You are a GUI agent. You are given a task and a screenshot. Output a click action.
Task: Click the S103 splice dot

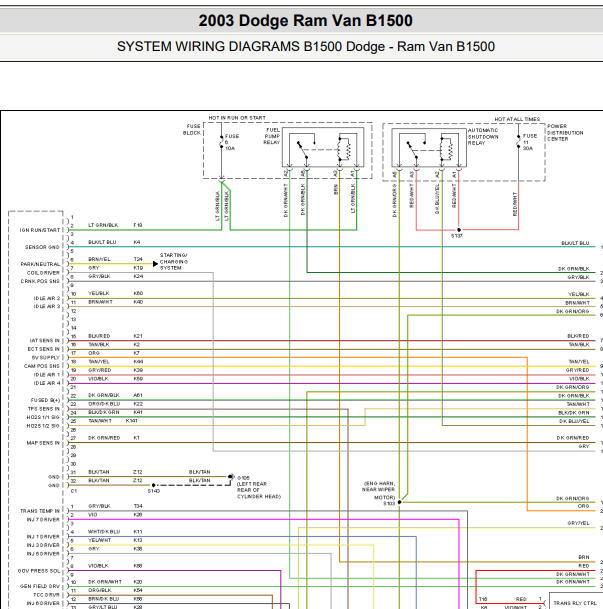coord(400,502)
